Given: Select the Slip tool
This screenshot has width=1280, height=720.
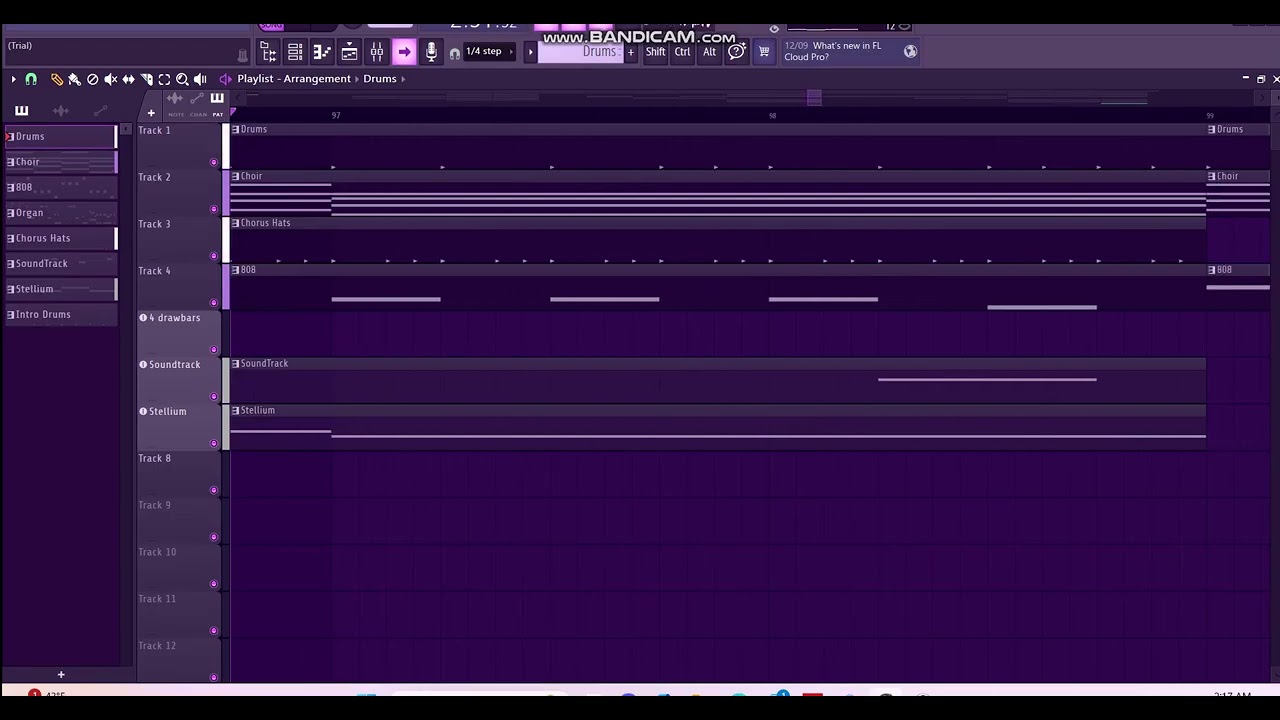Looking at the screenshot, I should click(128, 79).
